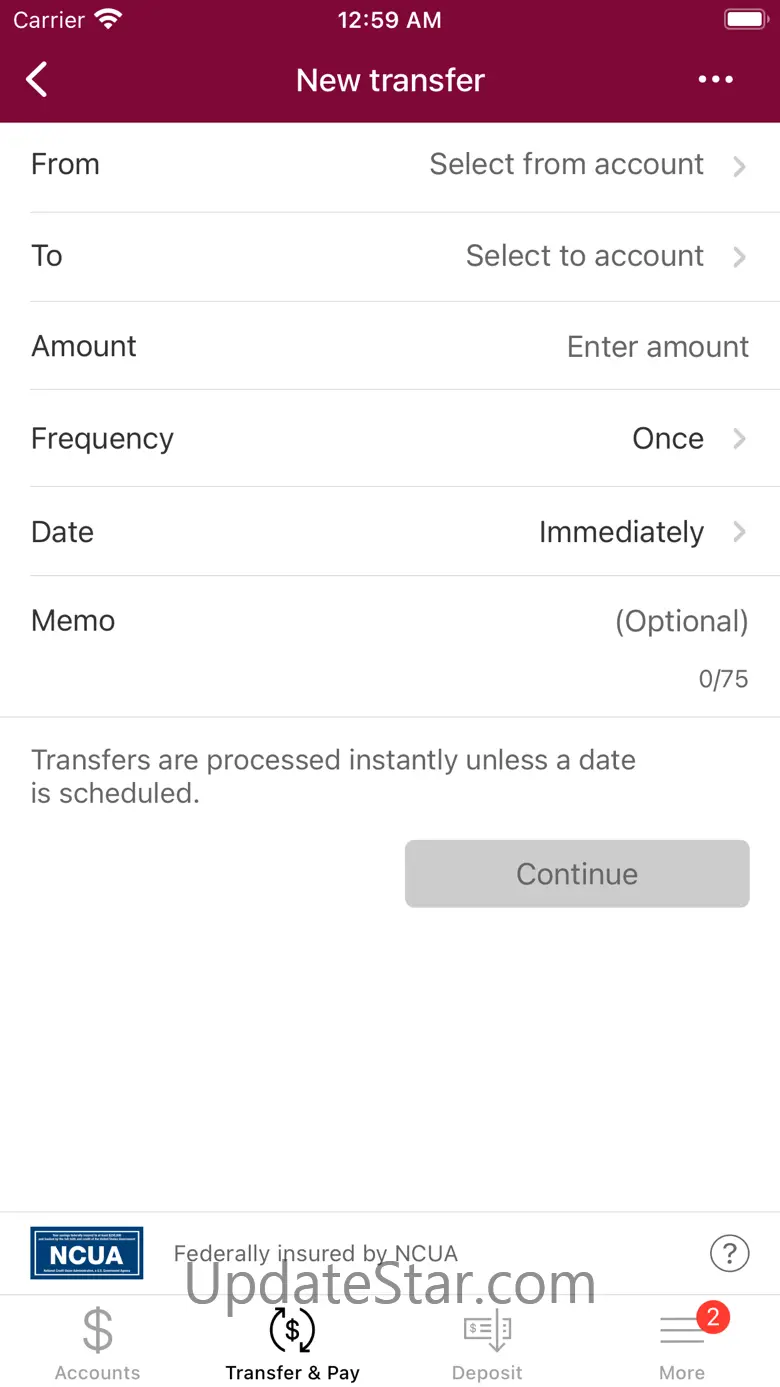Tap the Continue button
This screenshot has width=780, height=1387.
pos(577,874)
